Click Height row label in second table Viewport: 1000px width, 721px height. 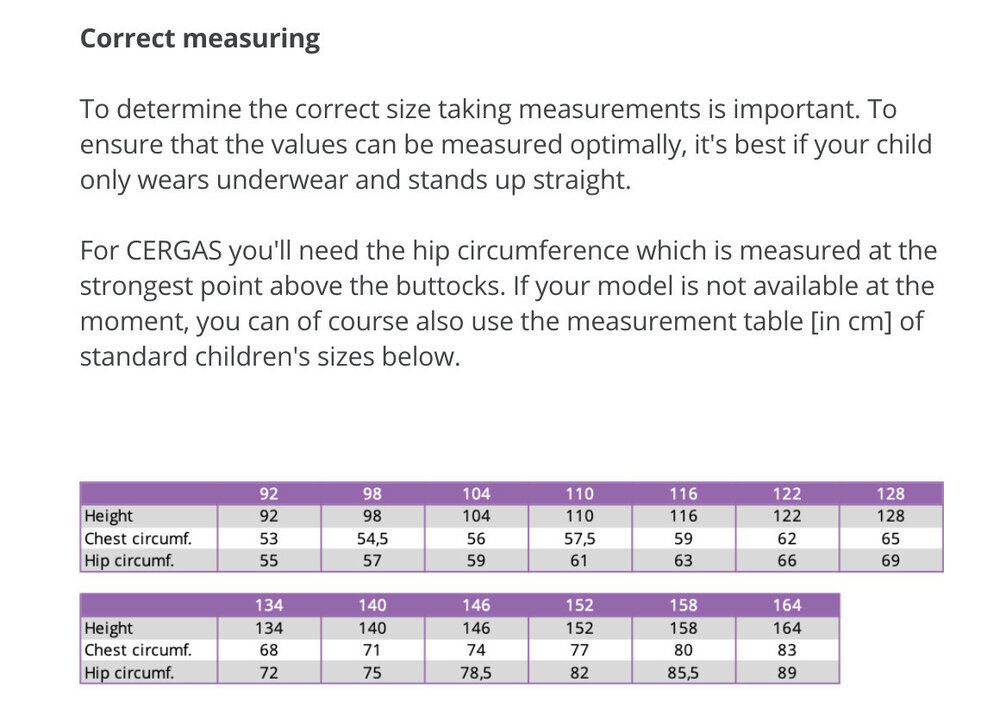pos(109,628)
